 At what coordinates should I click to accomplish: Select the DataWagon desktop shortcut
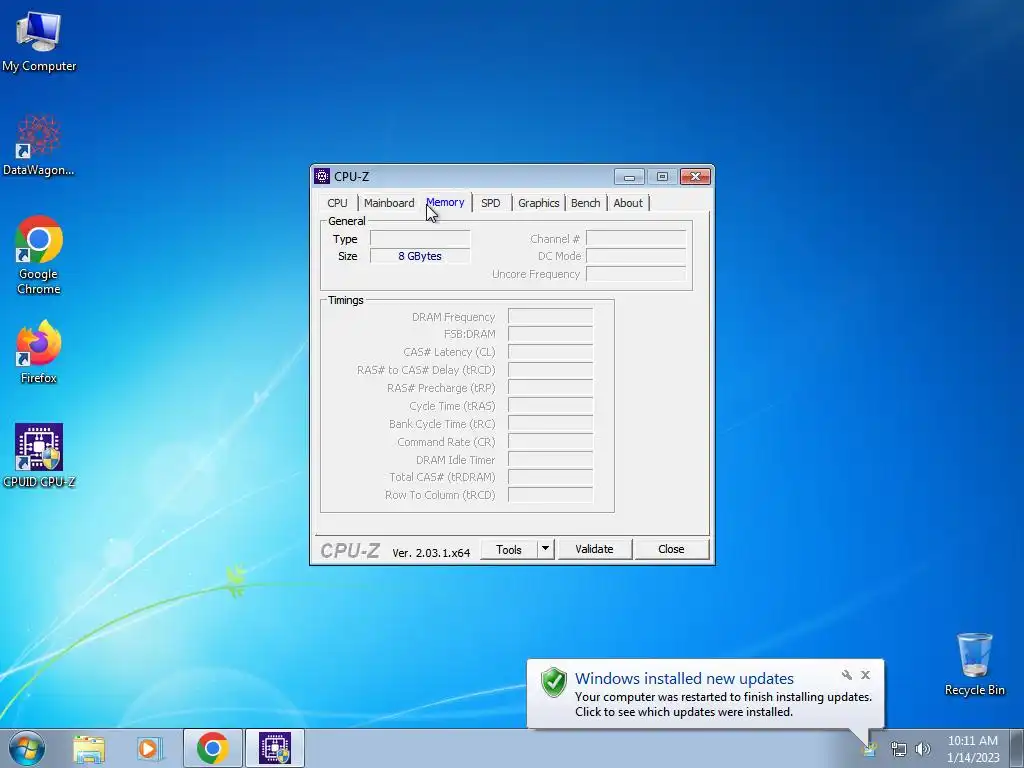39,145
